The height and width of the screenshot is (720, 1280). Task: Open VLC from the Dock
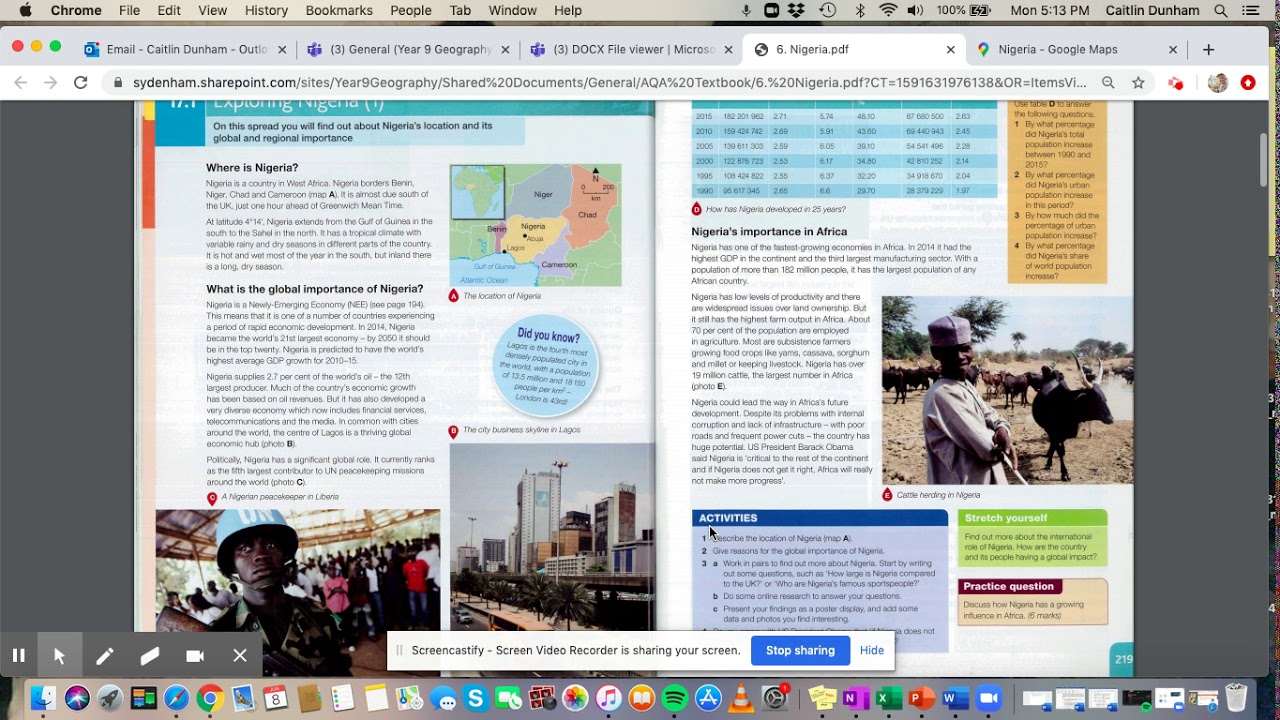pyautogui.click(x=741, y=698)
